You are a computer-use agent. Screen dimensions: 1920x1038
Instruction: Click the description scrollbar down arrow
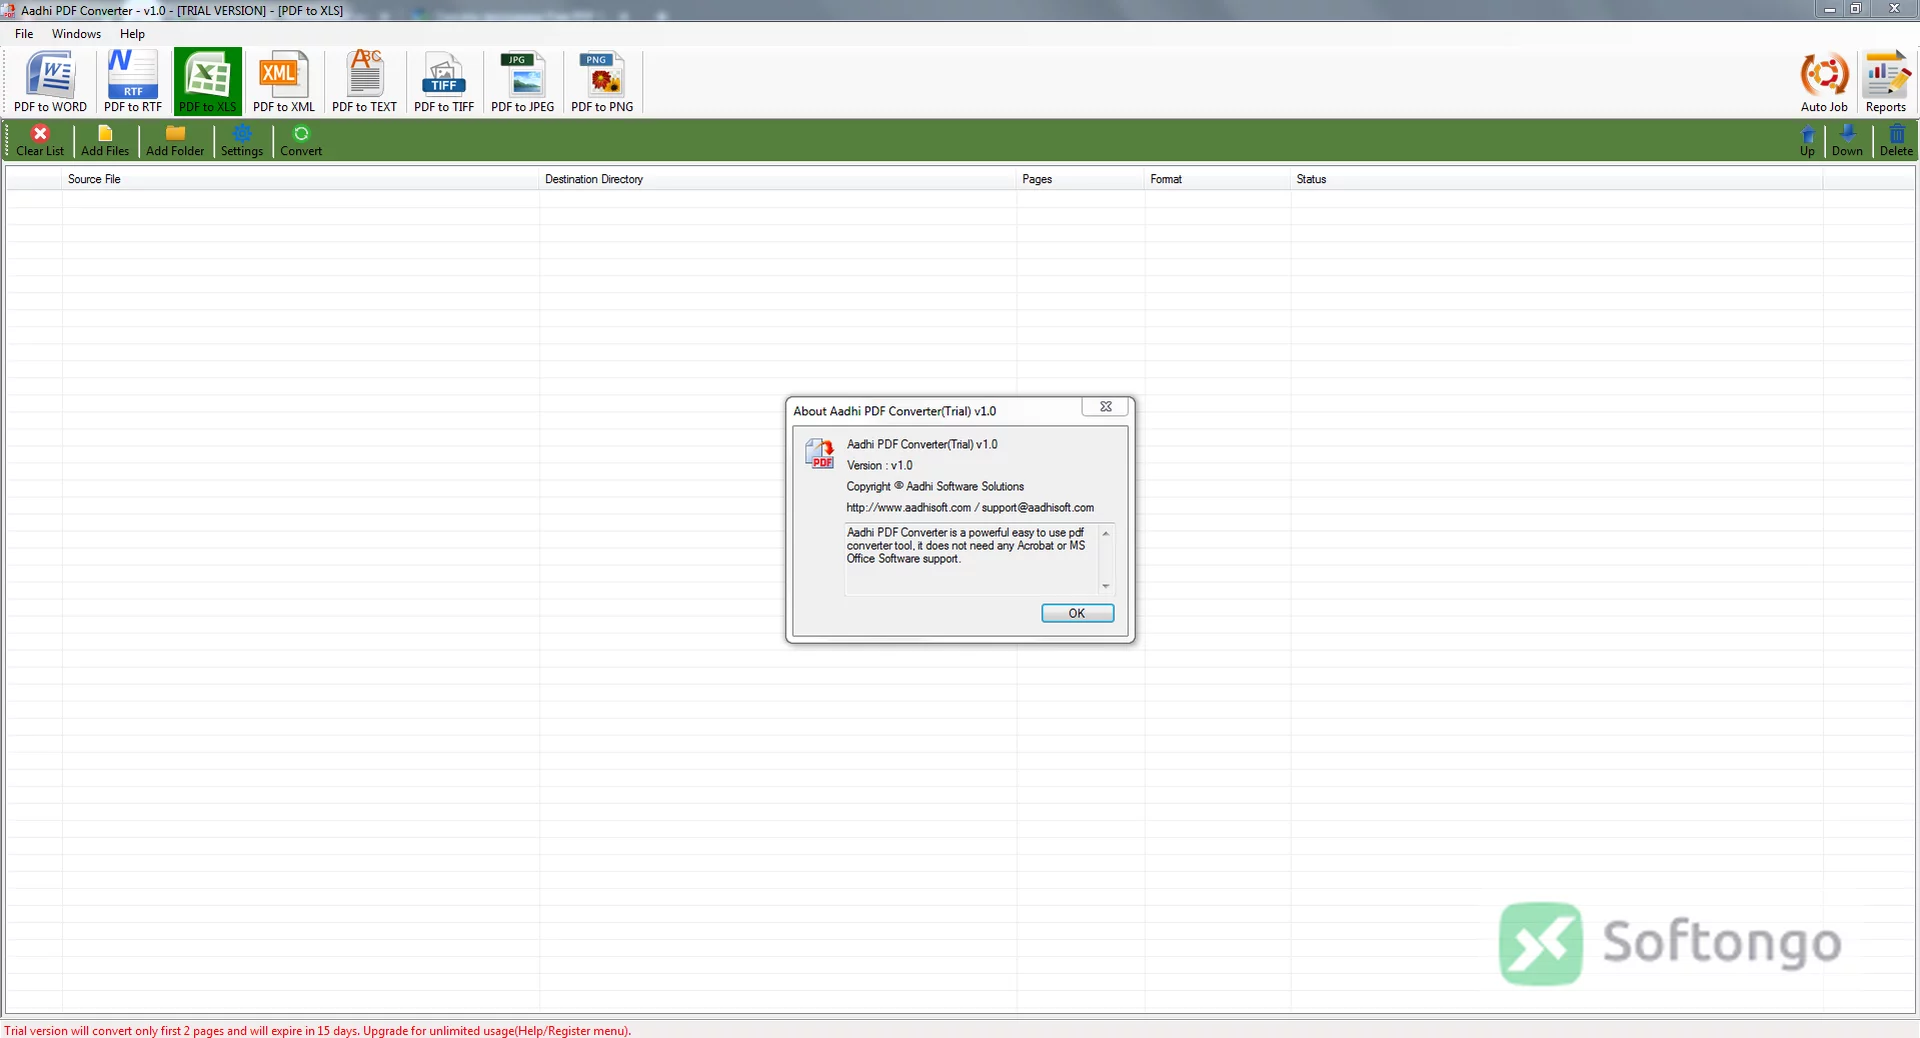click(x=1106, y=586)
